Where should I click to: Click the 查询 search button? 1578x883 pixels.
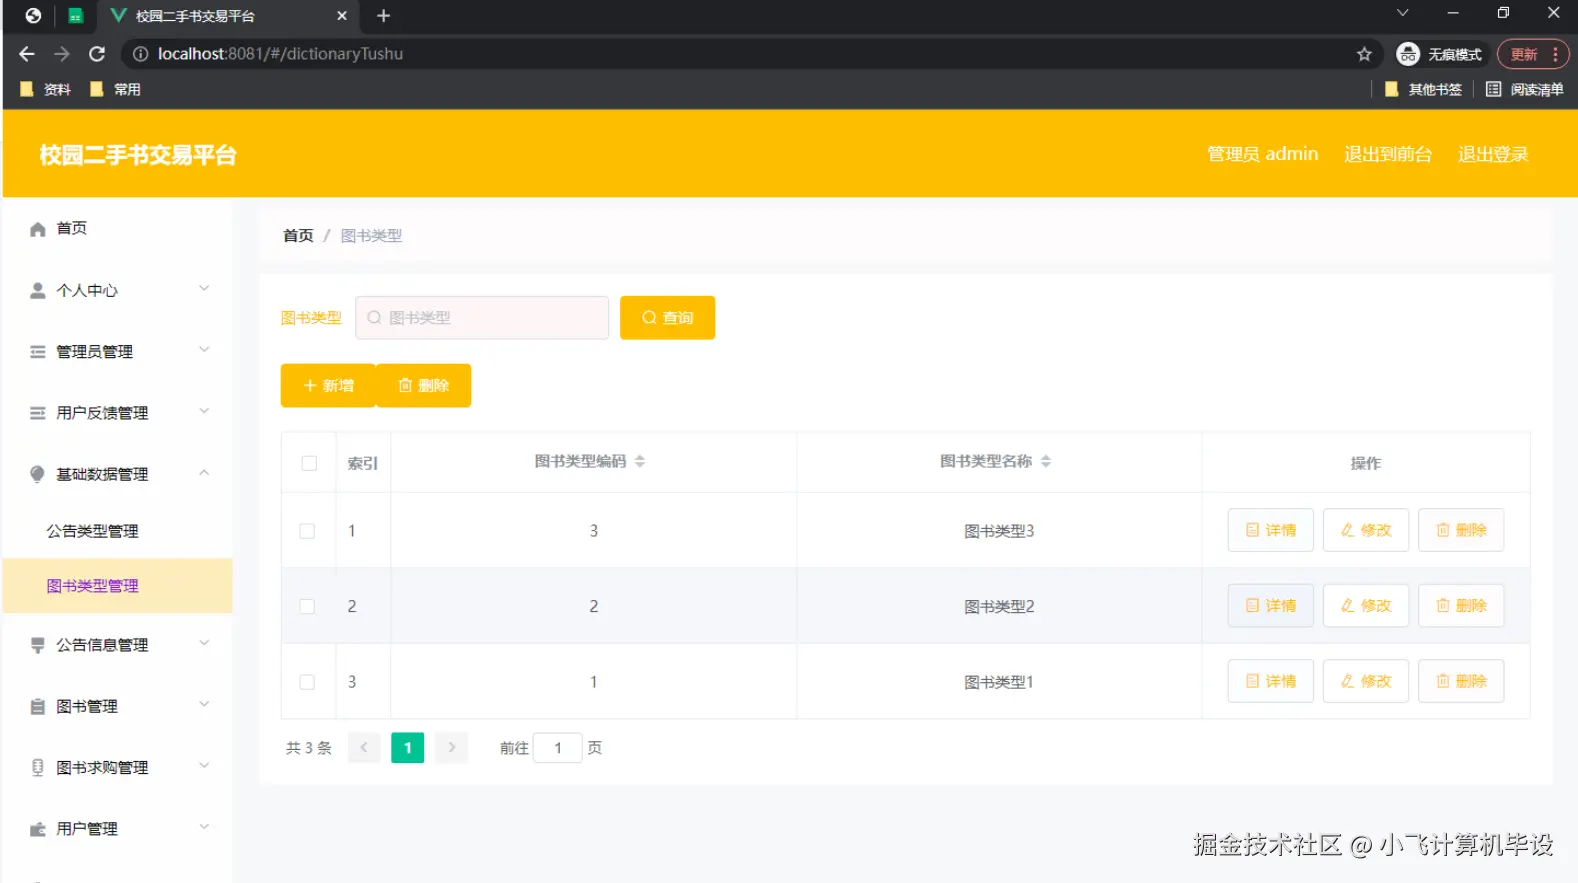[x=667, y=318]
